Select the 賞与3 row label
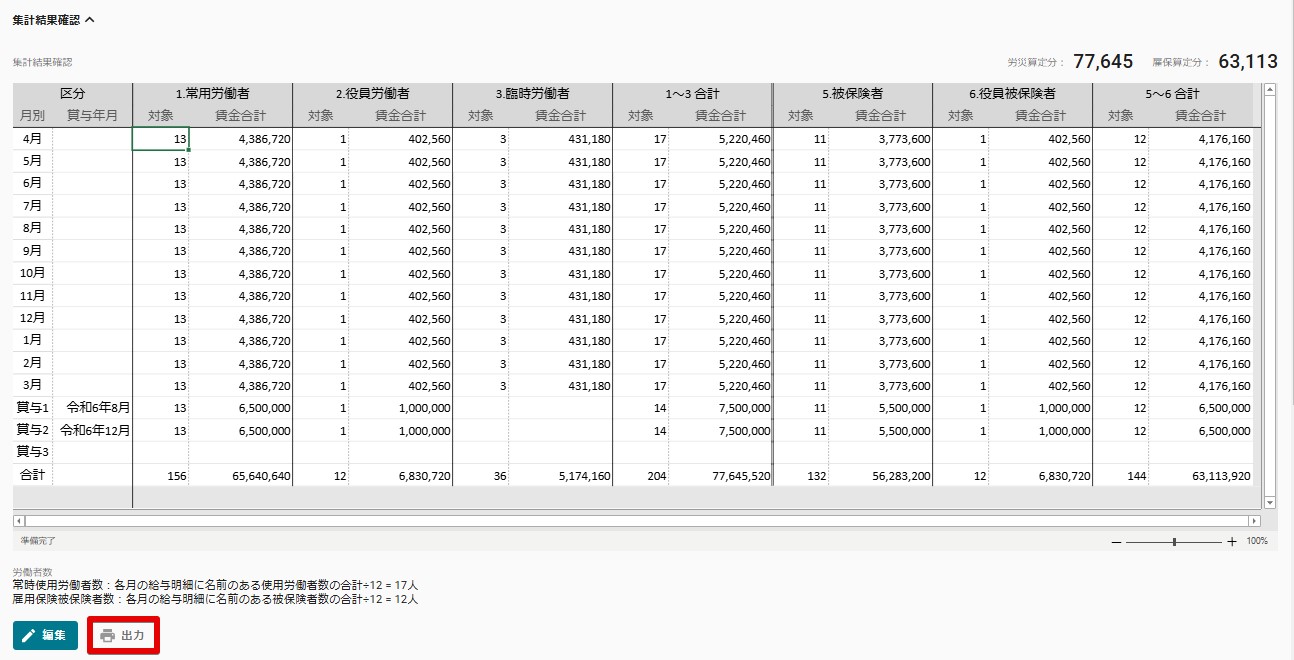The height and width of the screenshot is (660, 1294). point(32,453)
